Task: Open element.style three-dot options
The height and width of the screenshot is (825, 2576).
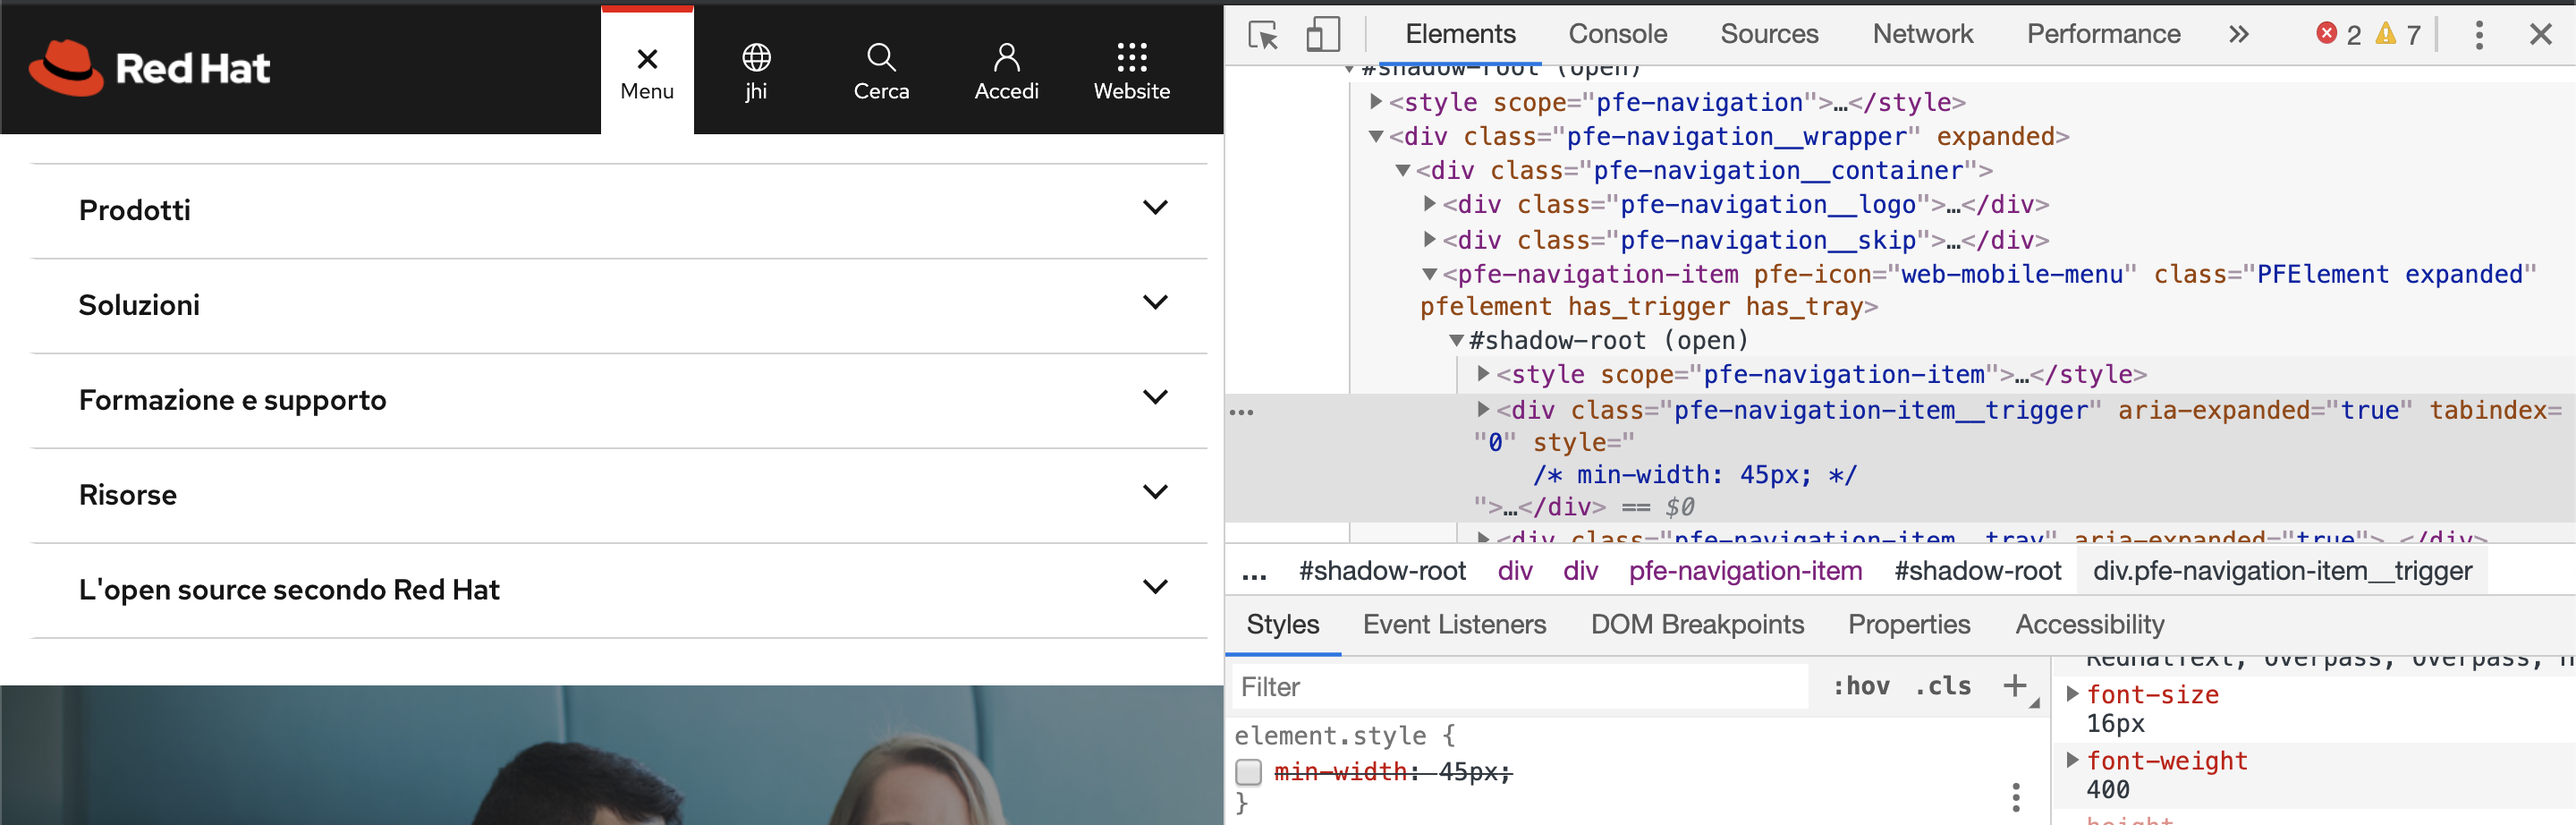Action: click(x=2016, y=797)
